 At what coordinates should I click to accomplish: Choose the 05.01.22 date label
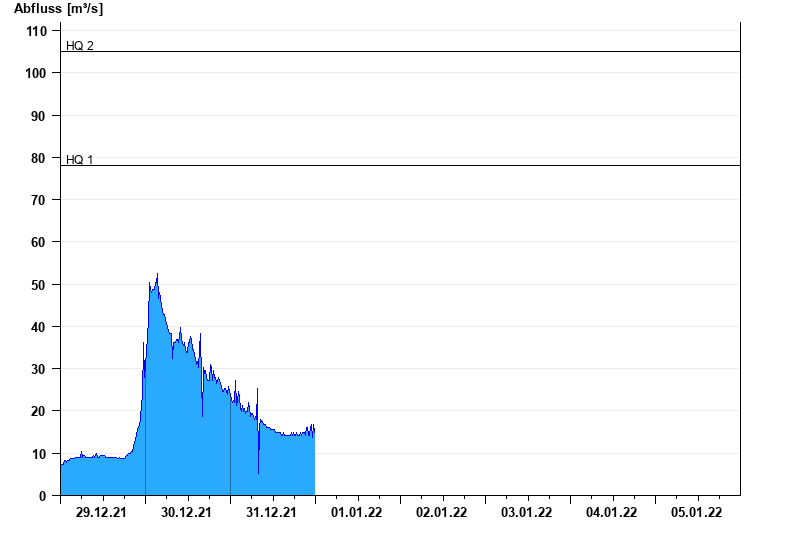pos(697,512)
